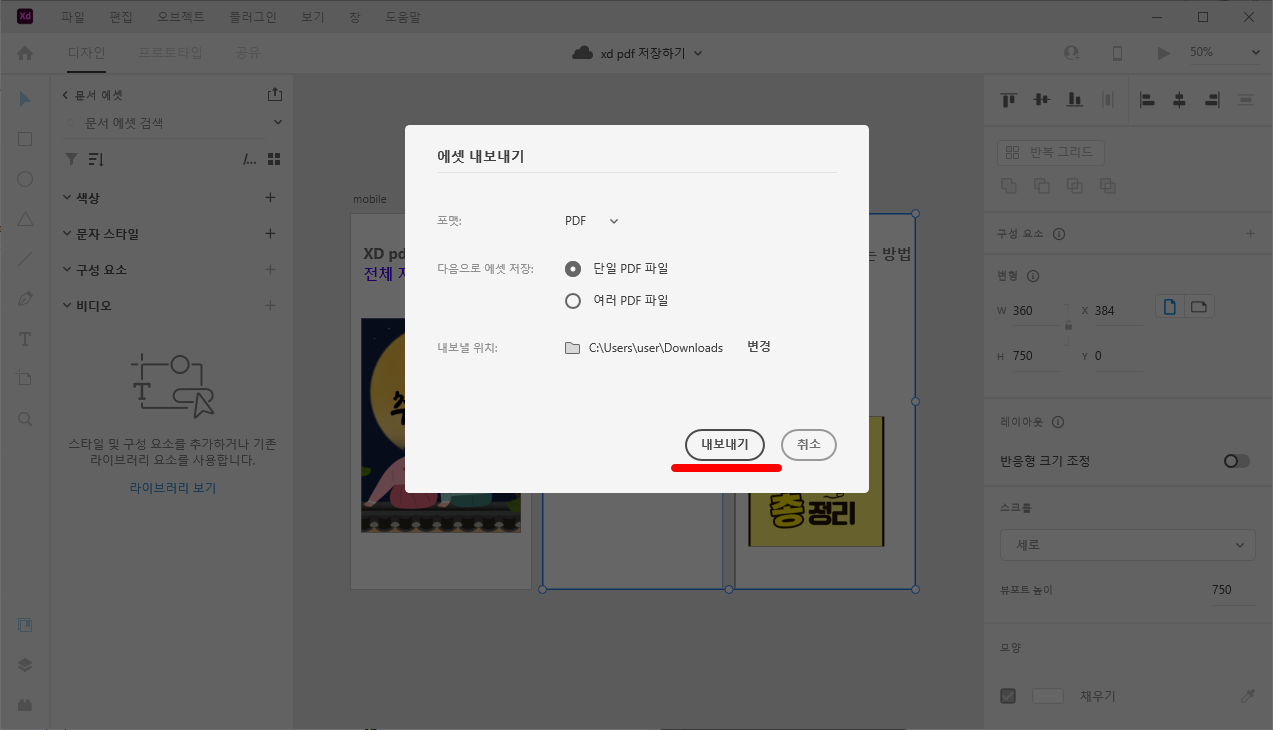Select the Pen tool
The image size is (1273, 730).
tap(24, 298)
